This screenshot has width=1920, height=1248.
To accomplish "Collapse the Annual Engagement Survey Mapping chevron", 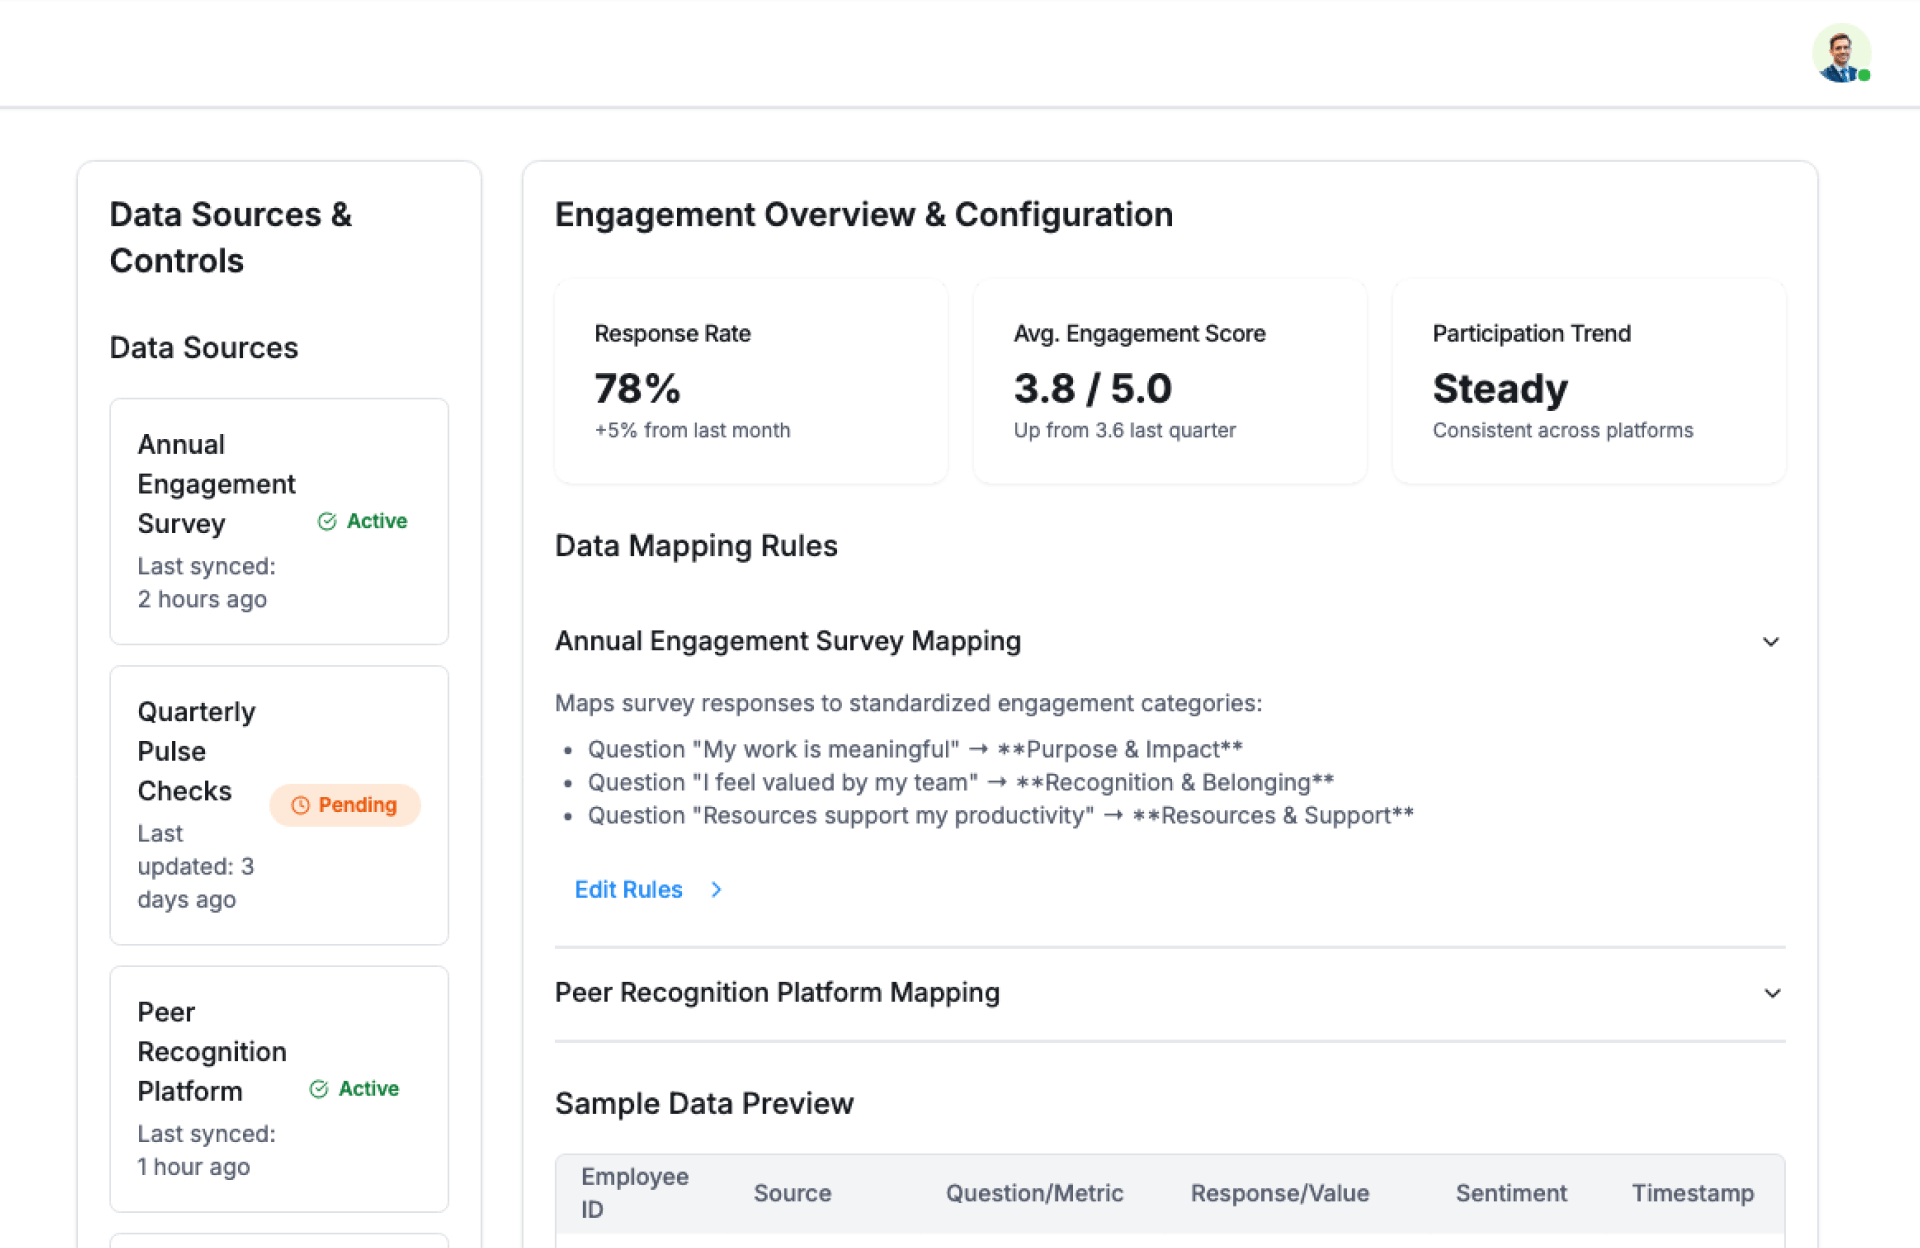I will [1770, 642].
